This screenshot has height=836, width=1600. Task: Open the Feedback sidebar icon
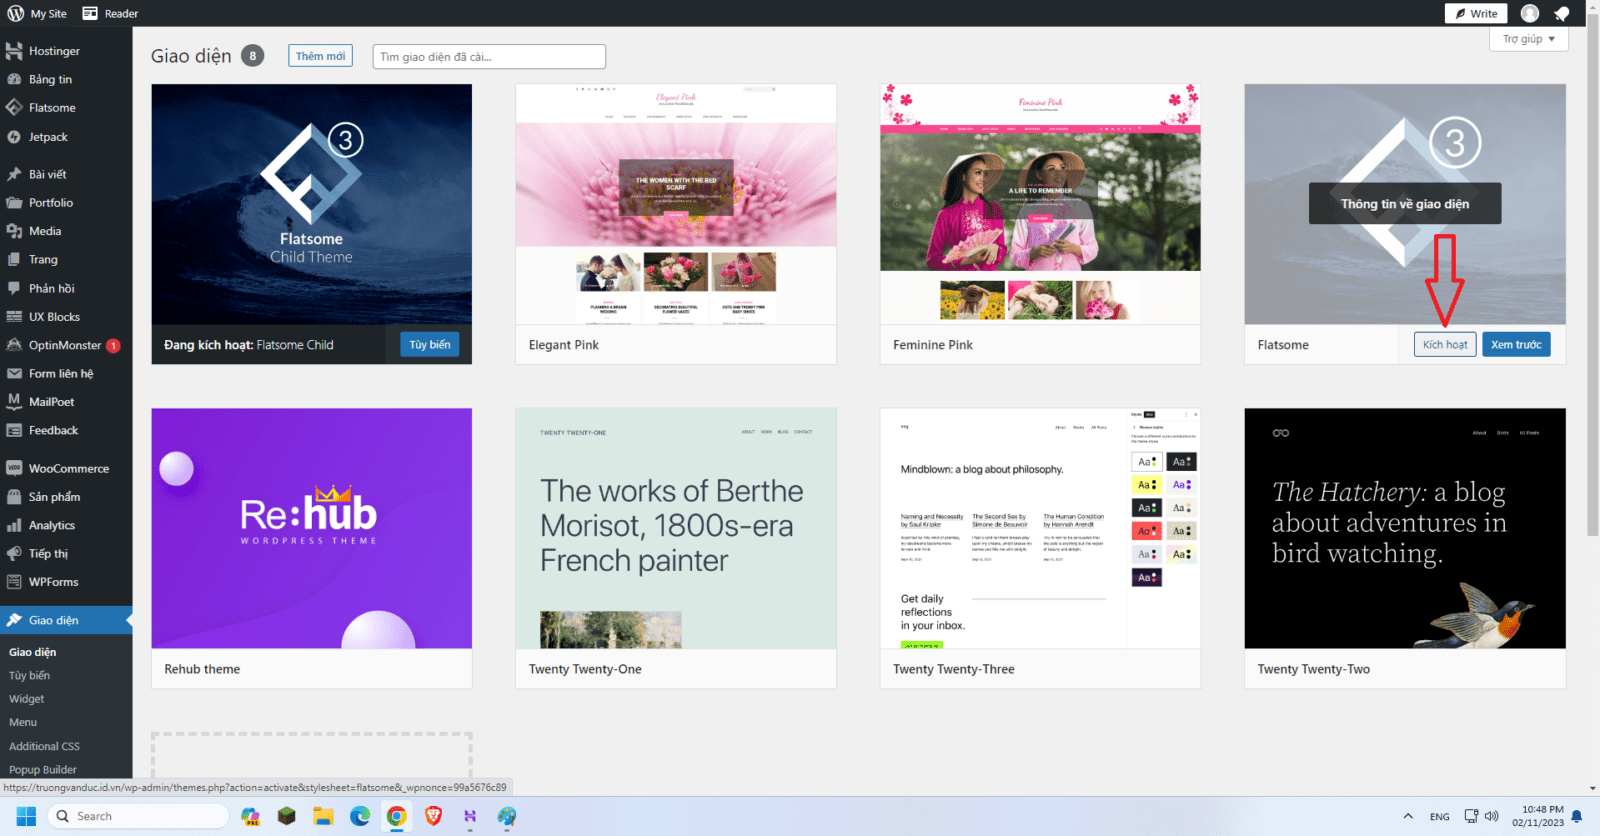tap(14, 430)
